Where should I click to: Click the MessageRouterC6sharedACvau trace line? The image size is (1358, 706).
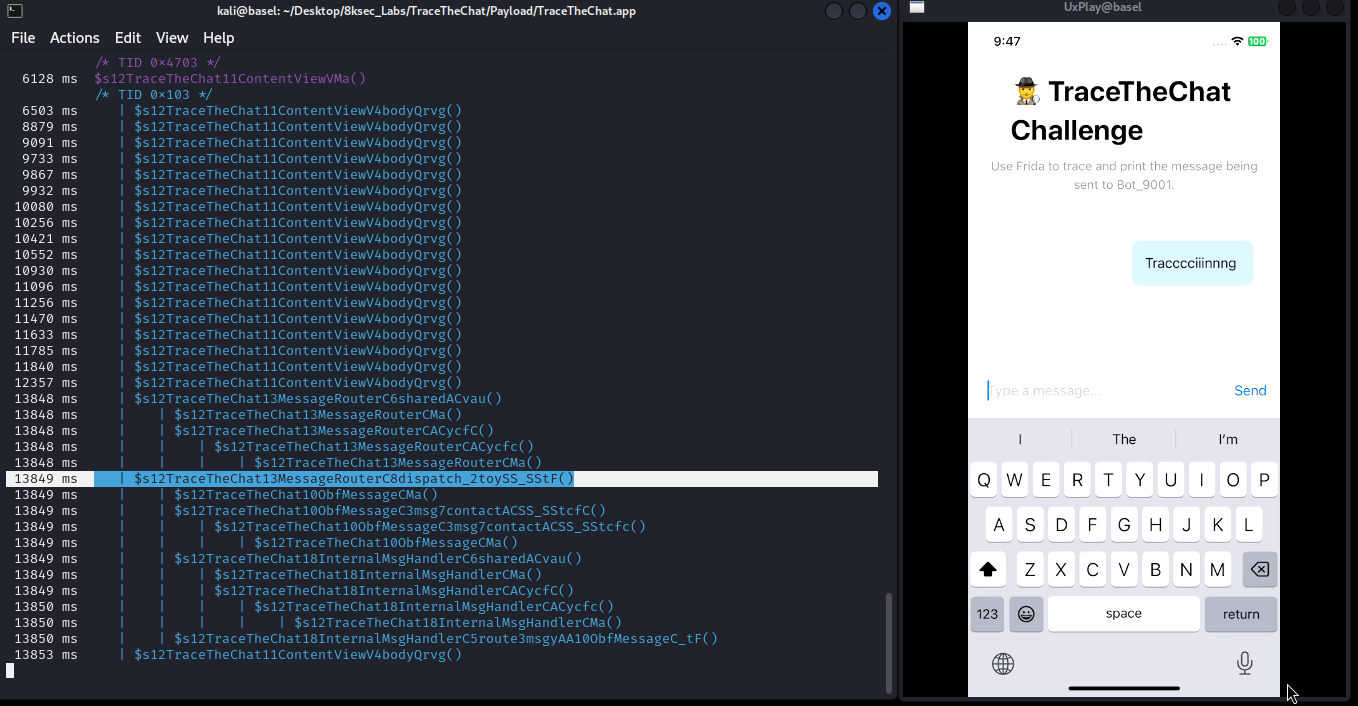point(318,398)
